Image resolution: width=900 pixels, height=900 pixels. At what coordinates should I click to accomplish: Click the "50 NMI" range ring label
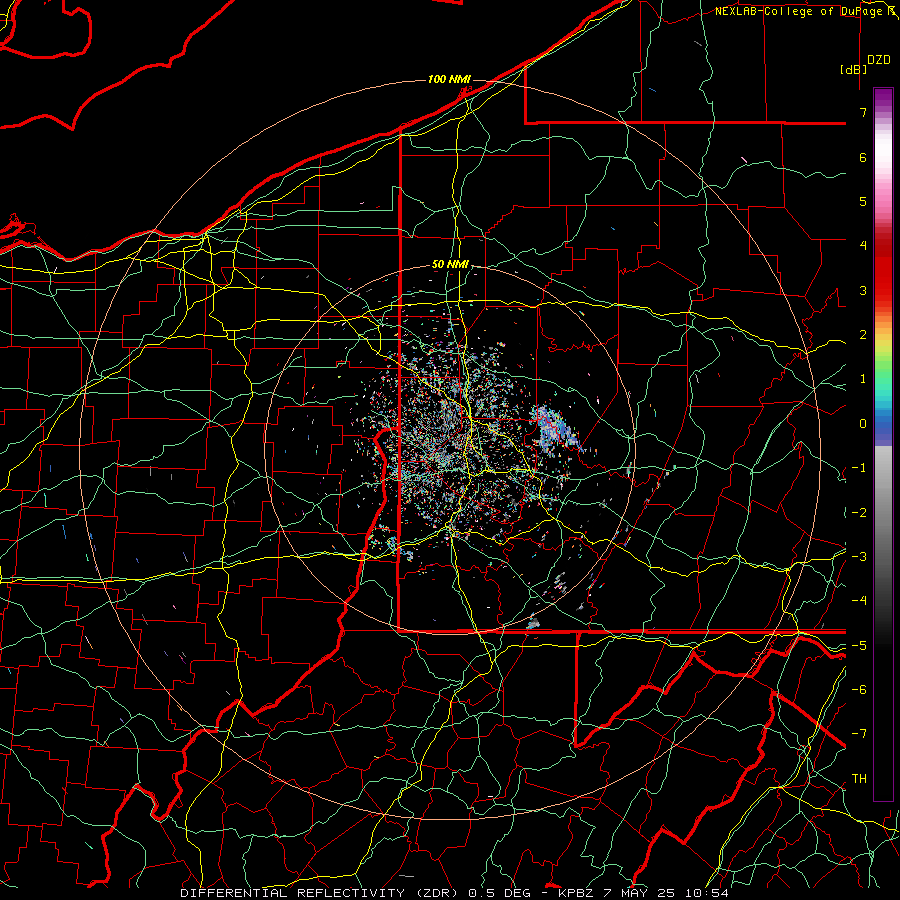click(x=450, y=264)
